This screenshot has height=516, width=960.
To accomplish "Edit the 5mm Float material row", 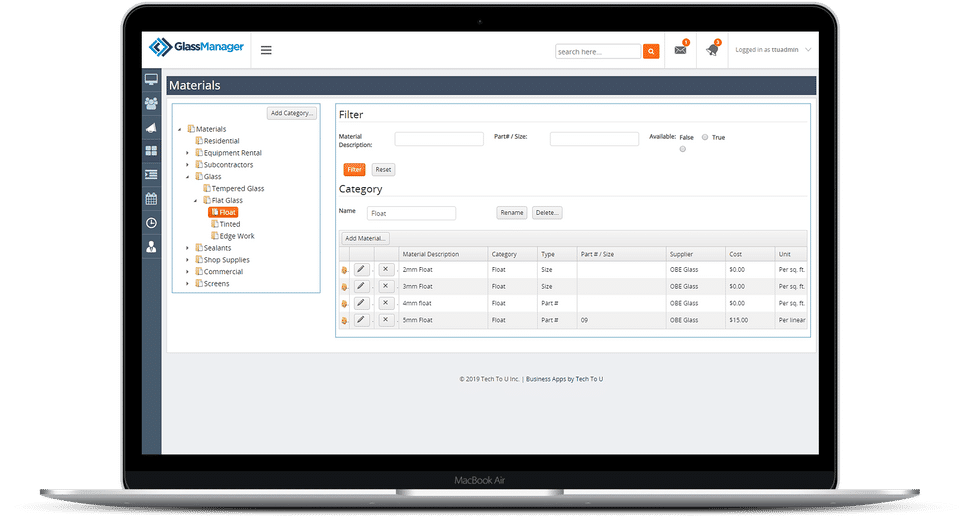I will point(361,320).
